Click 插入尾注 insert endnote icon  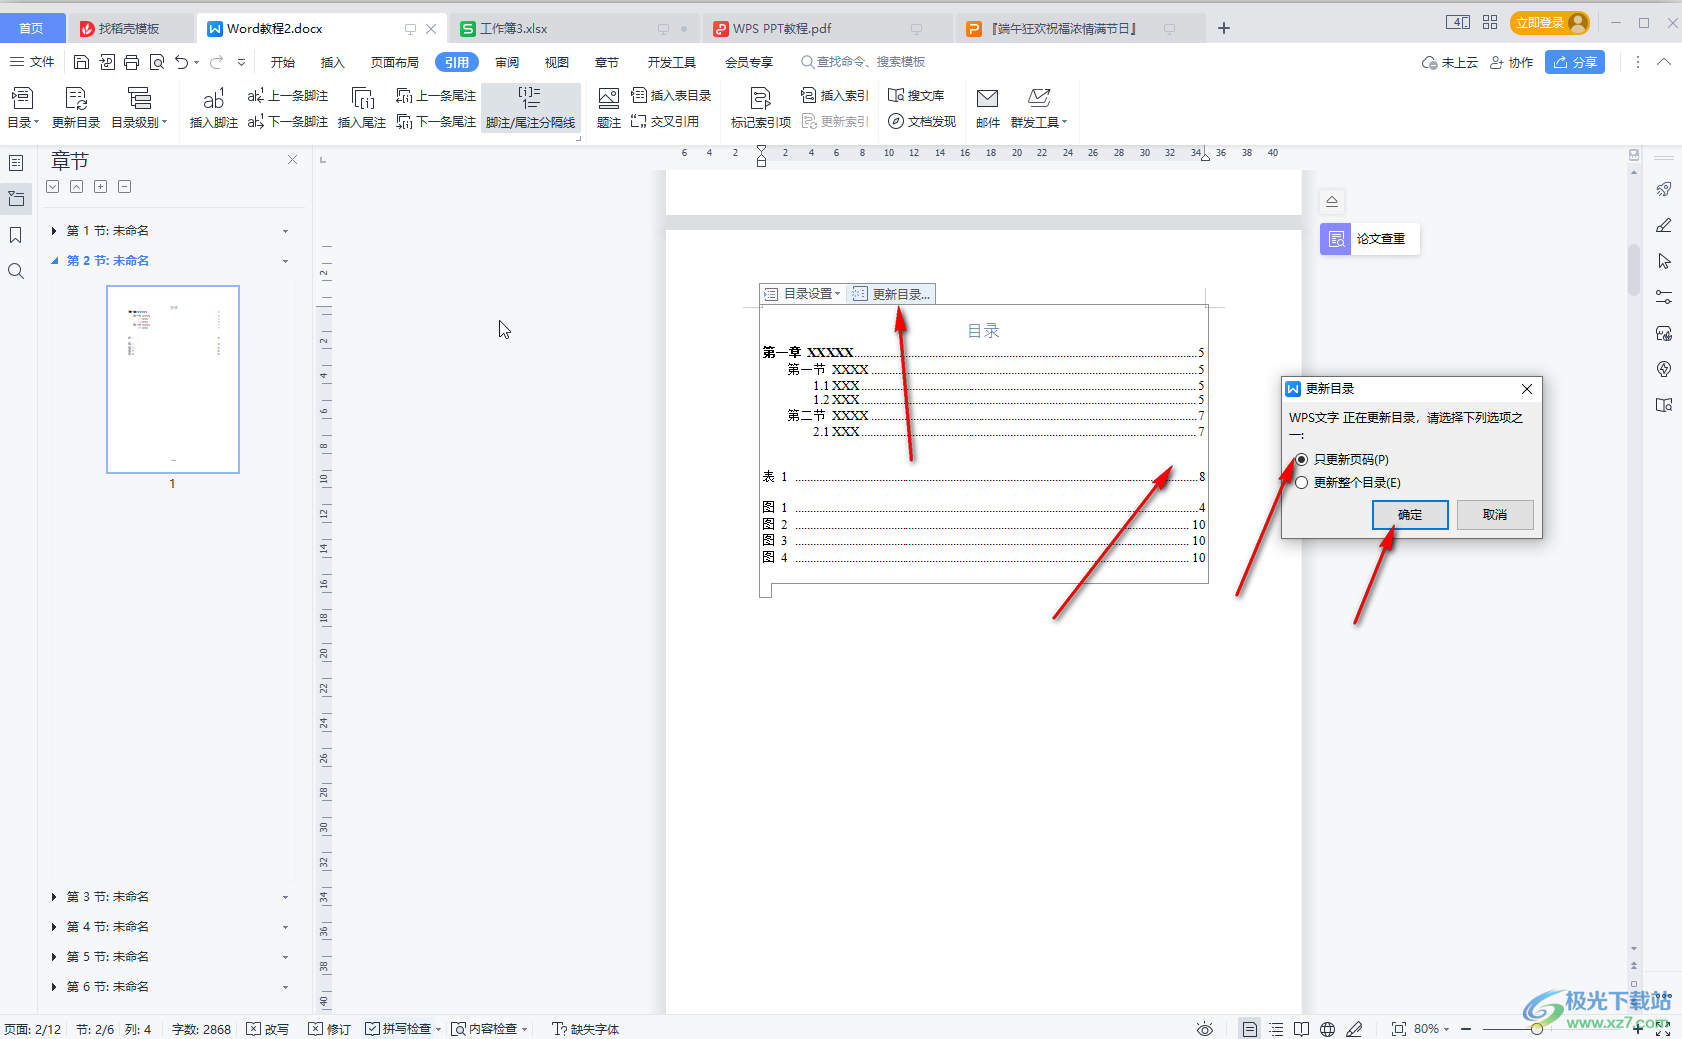(x=362, y=108)
